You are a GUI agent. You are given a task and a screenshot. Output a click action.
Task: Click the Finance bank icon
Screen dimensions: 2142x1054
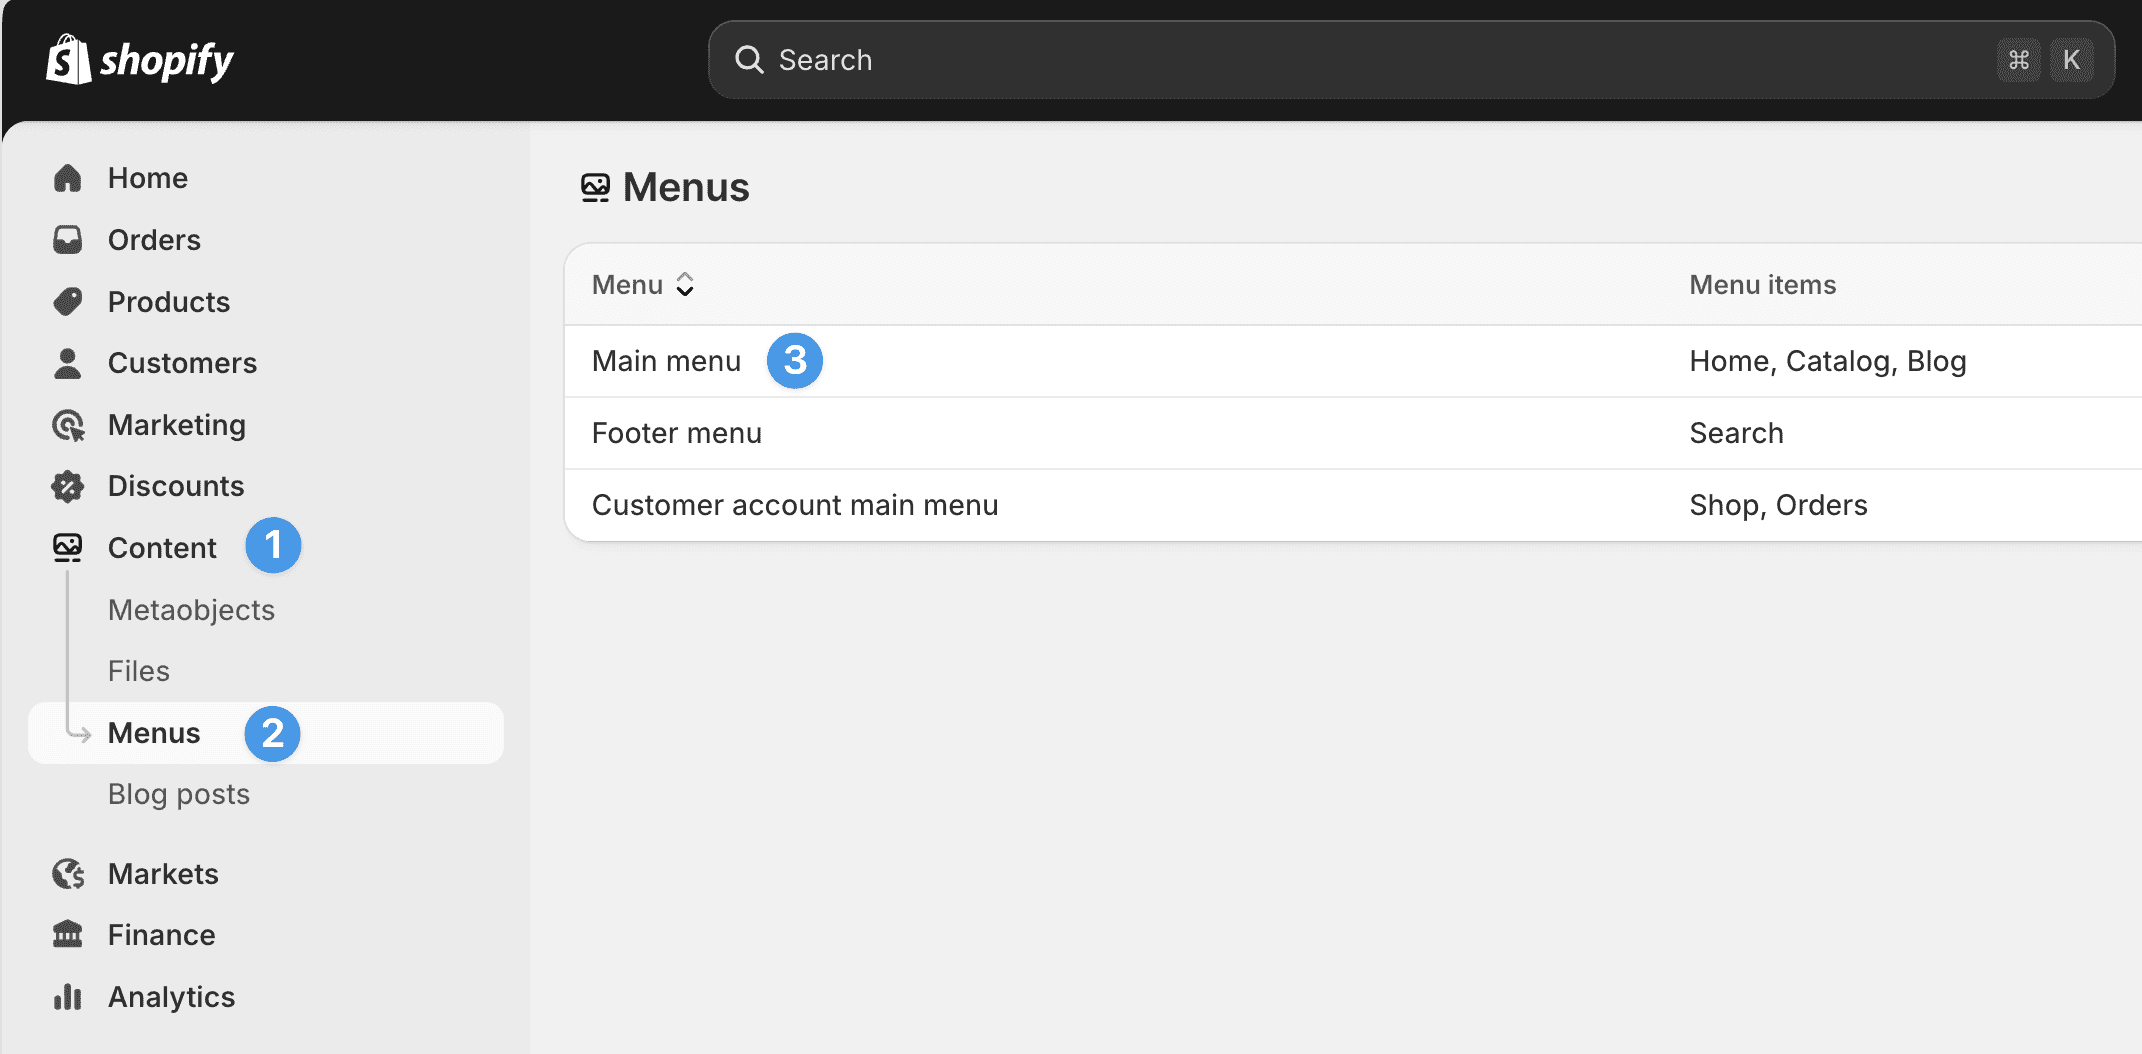point(67,935)
